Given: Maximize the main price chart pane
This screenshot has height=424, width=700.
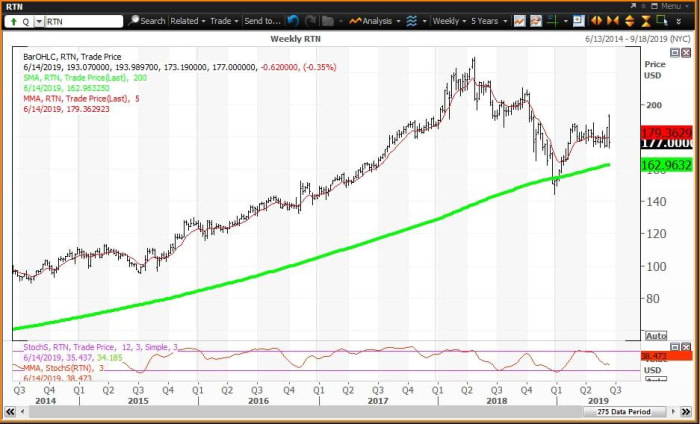Looking at the screenshot, I should click(675, 53).
